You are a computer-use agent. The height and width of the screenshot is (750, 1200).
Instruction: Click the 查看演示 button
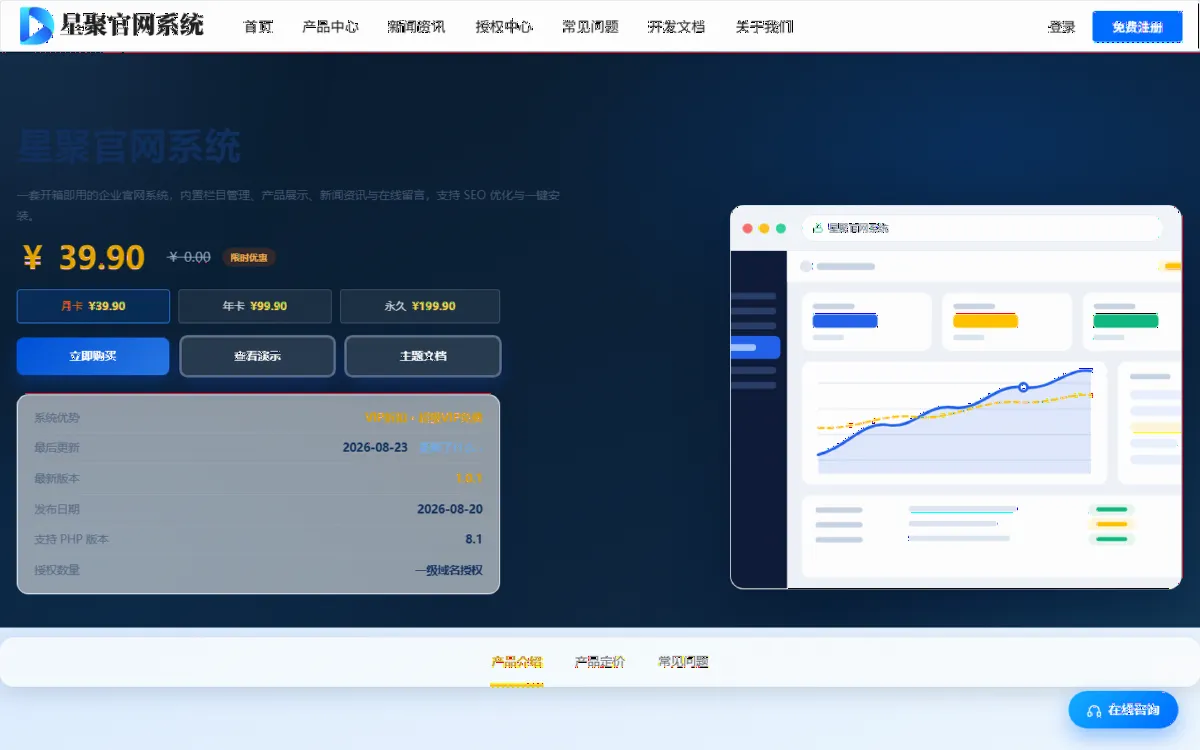tap(257, 356)
